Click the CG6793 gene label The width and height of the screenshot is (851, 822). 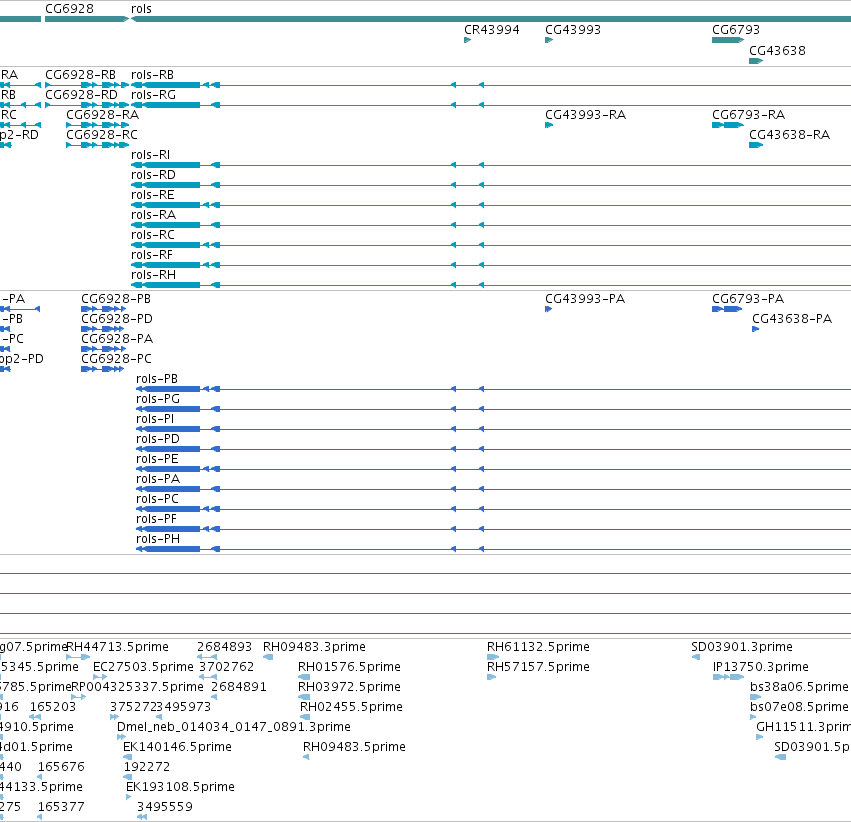pyautogui.click(x=736, y=30)
